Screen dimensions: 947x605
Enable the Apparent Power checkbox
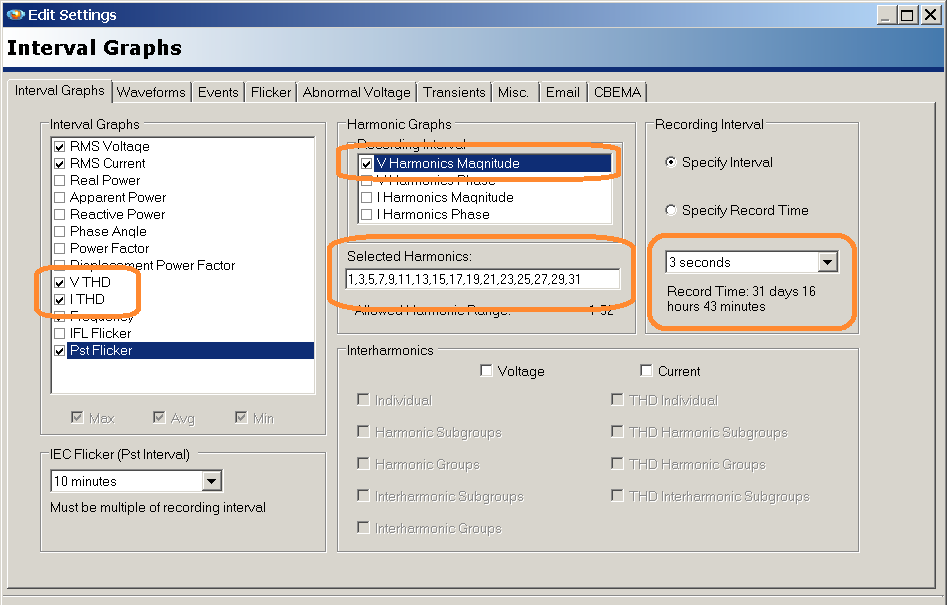59,197
